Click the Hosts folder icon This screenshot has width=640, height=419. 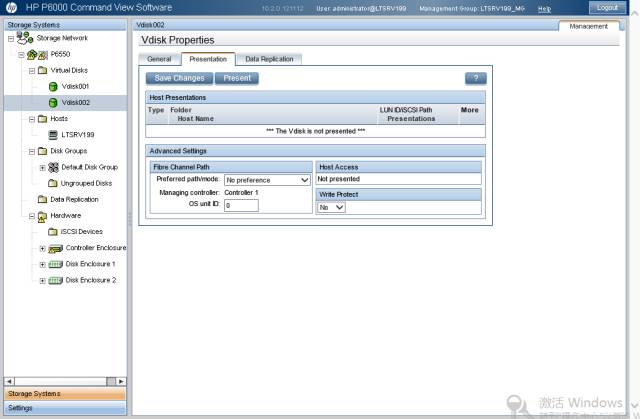point(42,119)
